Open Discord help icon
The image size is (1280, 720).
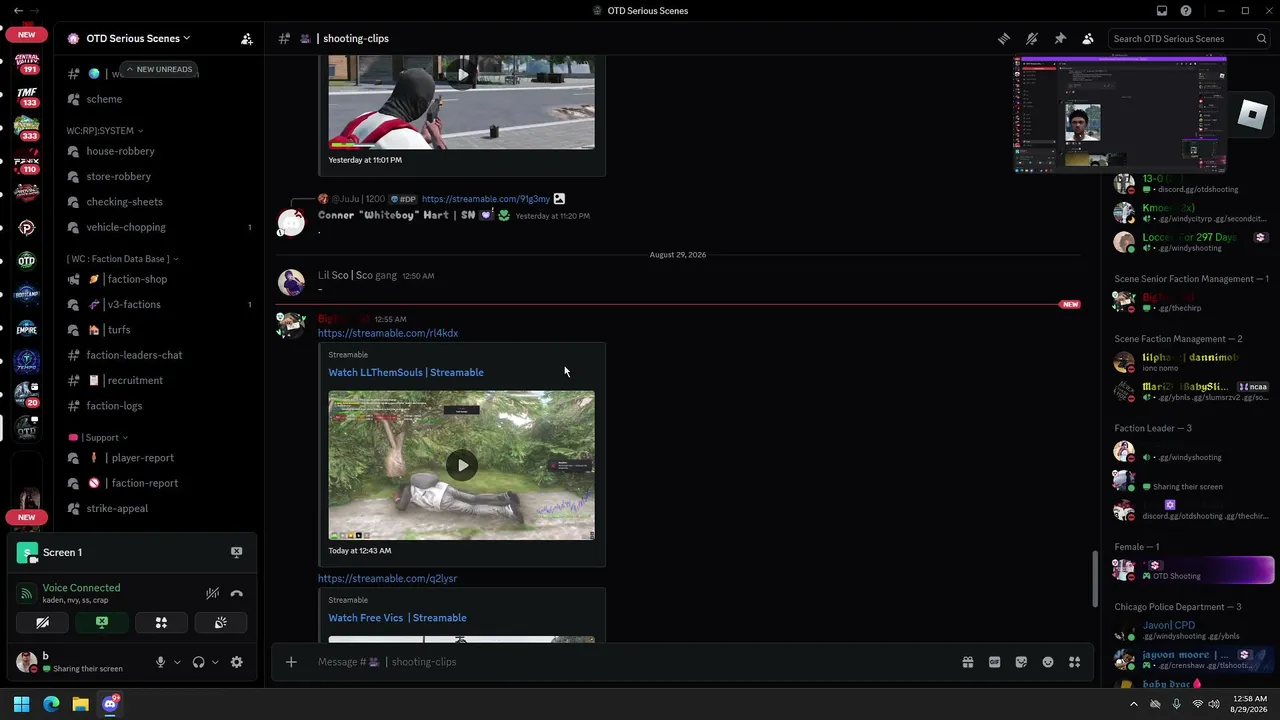pos(1186,11)
